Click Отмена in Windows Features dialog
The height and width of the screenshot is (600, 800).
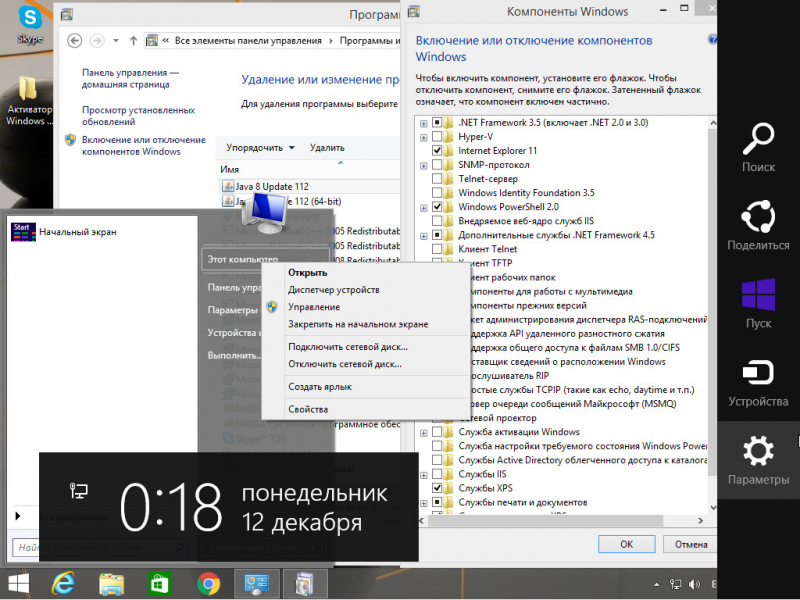click(x=691, y=544)
